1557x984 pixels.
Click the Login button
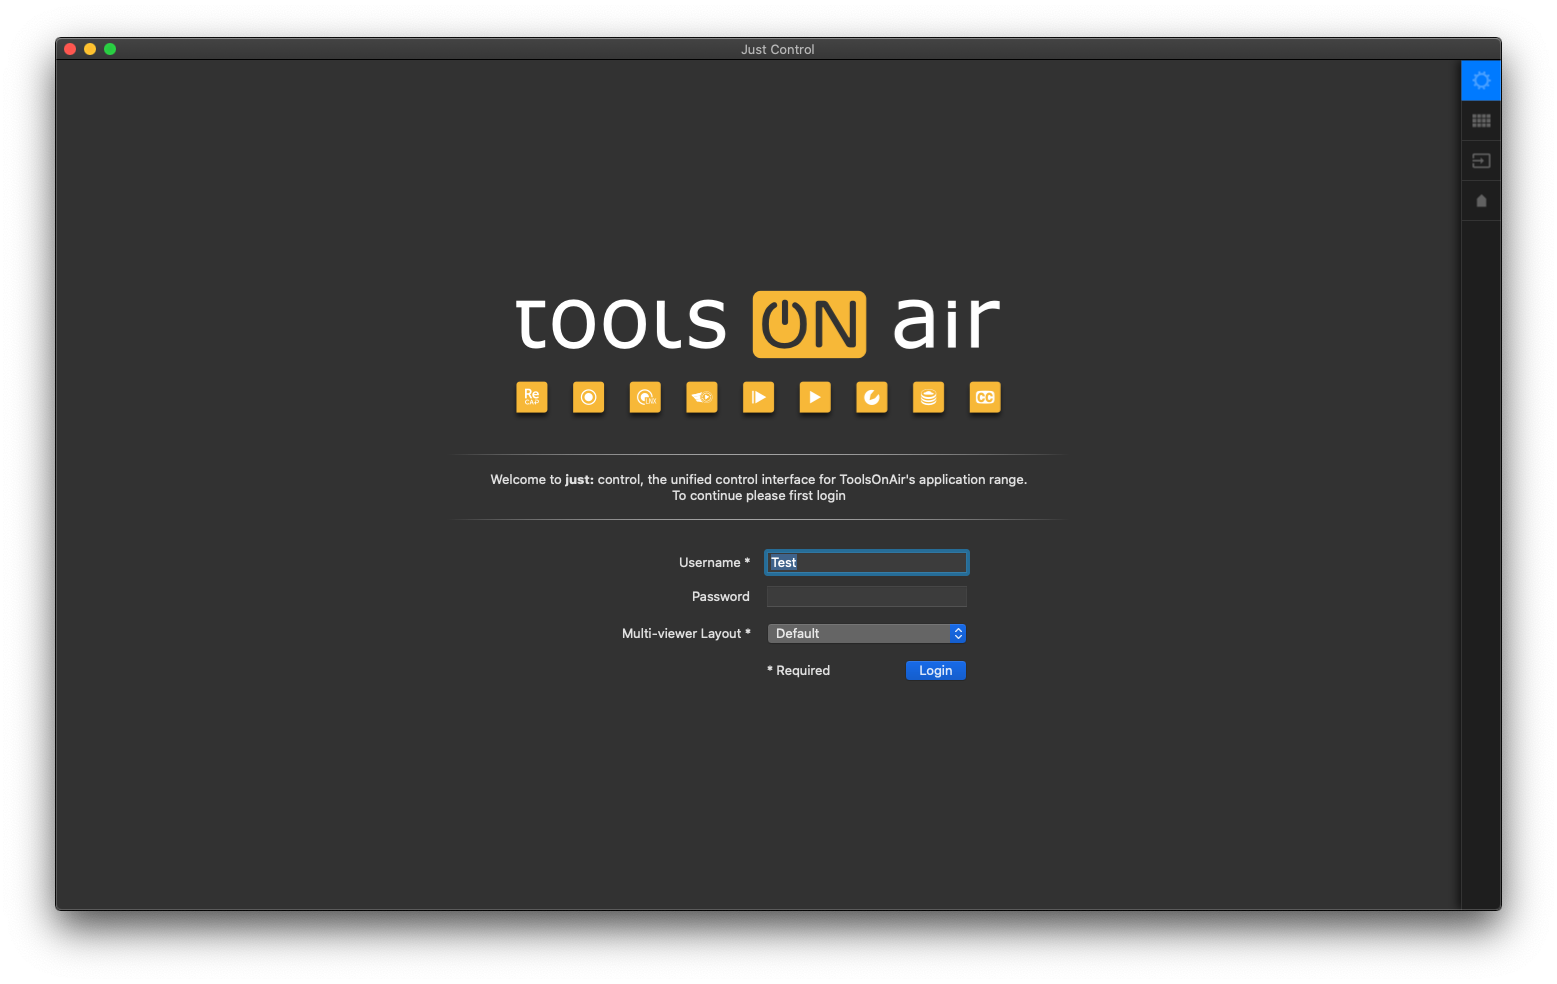click(936, 670)
